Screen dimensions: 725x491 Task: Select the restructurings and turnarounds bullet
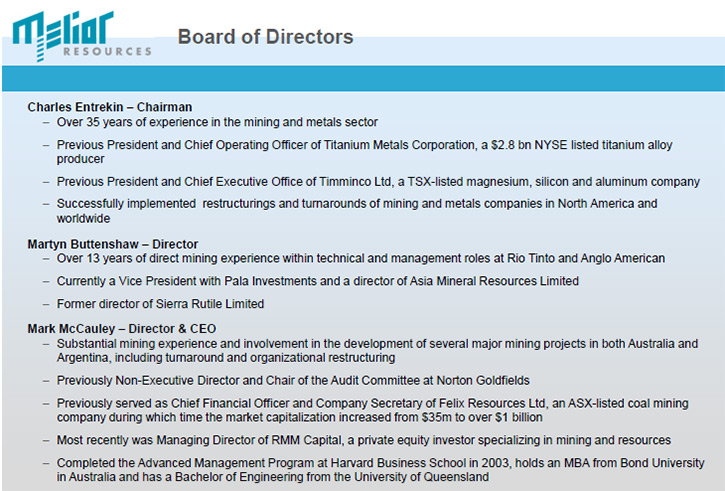357,211
